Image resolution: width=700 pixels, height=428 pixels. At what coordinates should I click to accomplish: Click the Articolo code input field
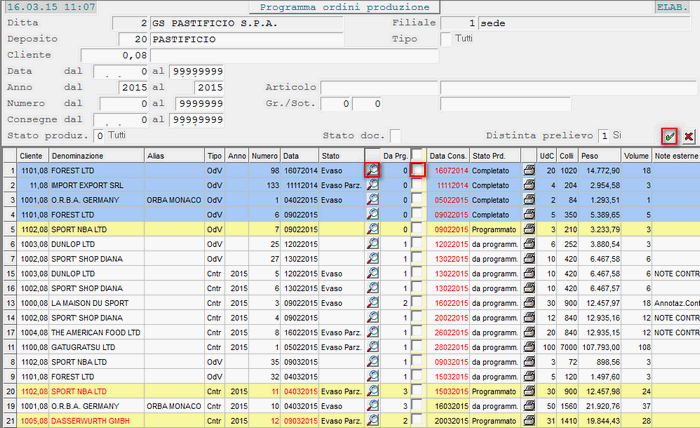coord(379,87)
